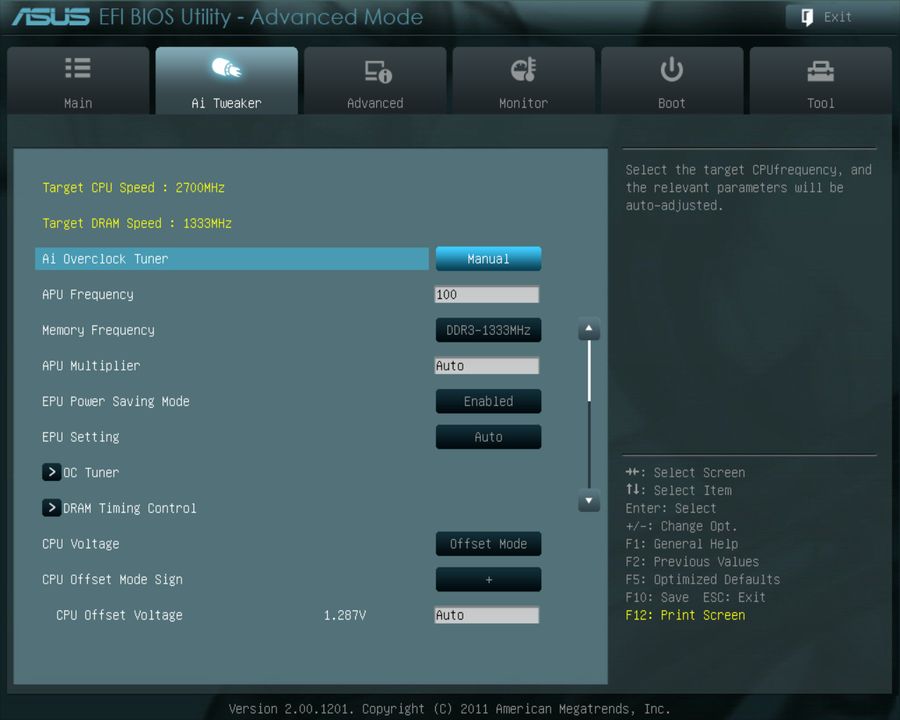Select the Ai Tweaker menu tab
The image size is (900, 720).
tap(226, 80)
